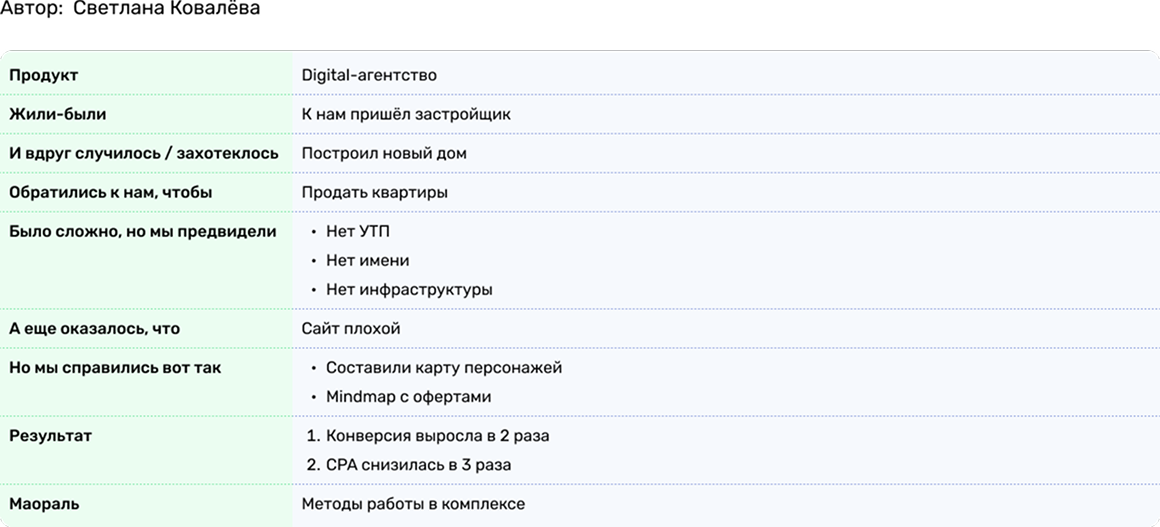Click the Нет инфраструктуры bullet item
The width and height of the screenshot is (1160, 527).
pyautogui.click(x=409, y=289)
